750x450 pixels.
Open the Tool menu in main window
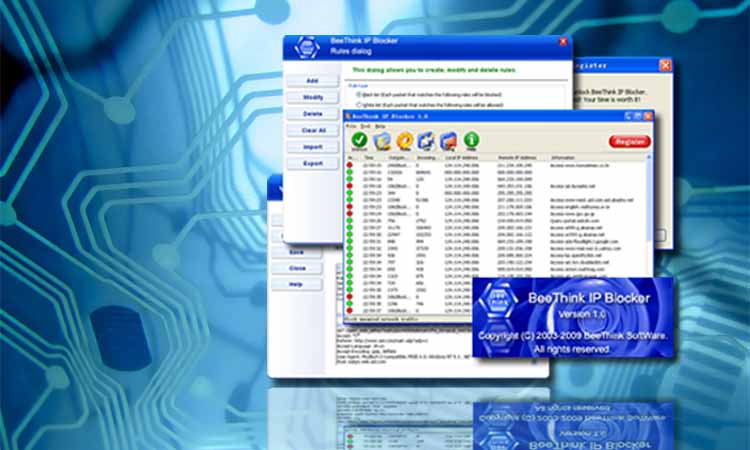(x=365, y=126)
